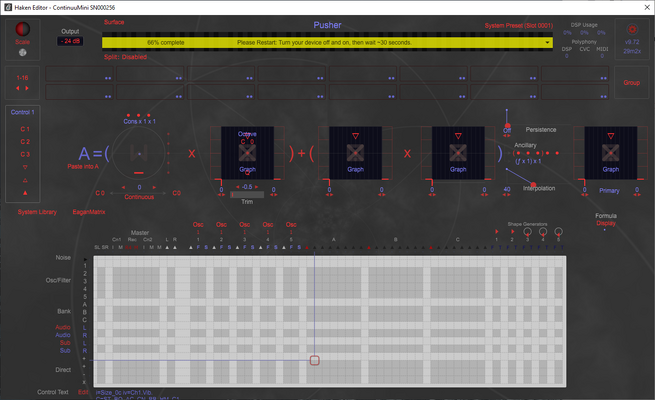Toggle the Surface display label
Viewport: 655px width, 400px height.
click(114, 22)
